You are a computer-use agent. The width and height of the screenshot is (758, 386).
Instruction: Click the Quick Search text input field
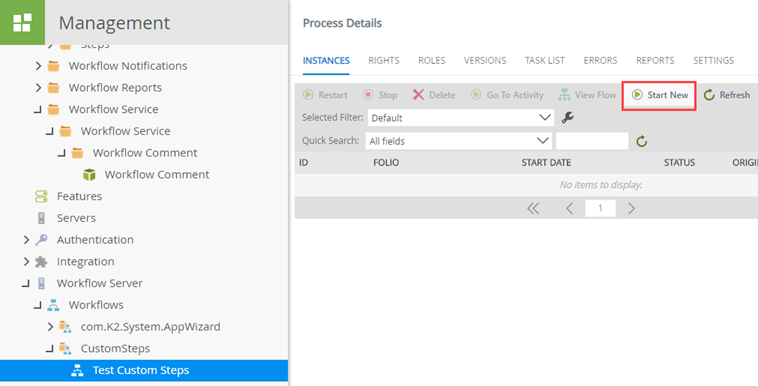(592, 141)
